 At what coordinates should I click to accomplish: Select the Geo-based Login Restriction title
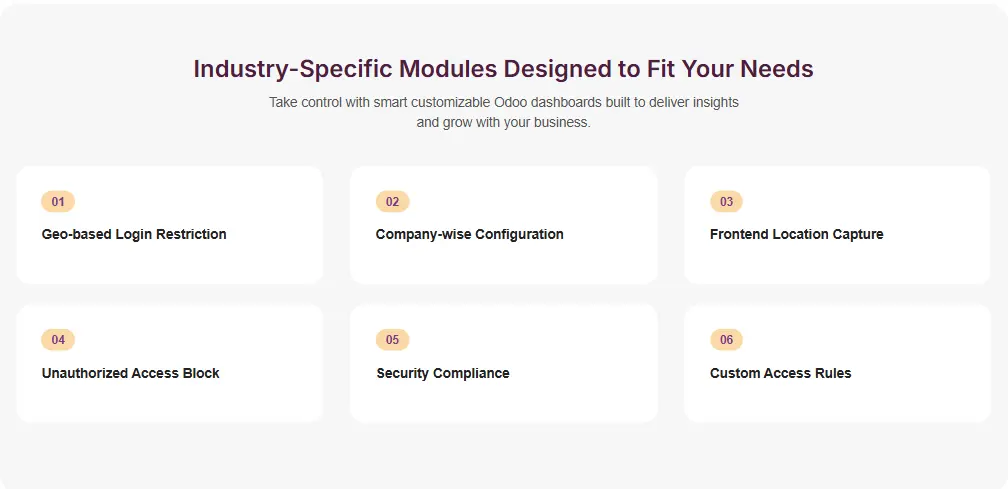(134, 234)
